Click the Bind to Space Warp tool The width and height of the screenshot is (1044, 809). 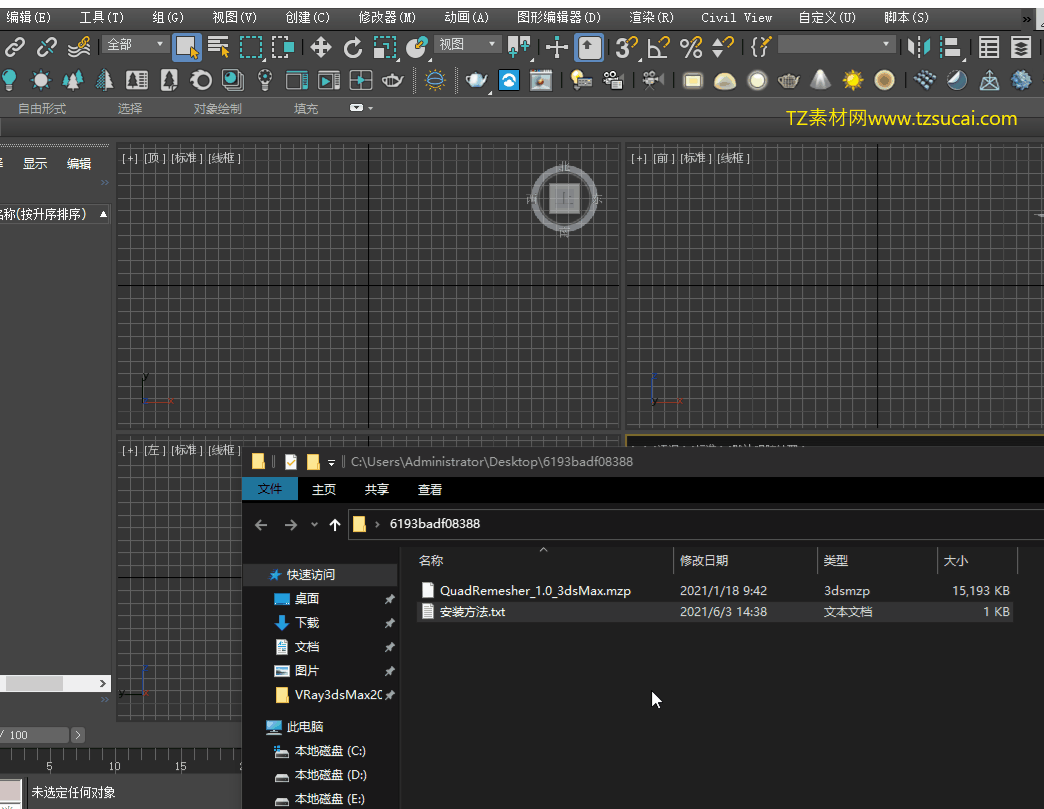(x=79, y=47)
